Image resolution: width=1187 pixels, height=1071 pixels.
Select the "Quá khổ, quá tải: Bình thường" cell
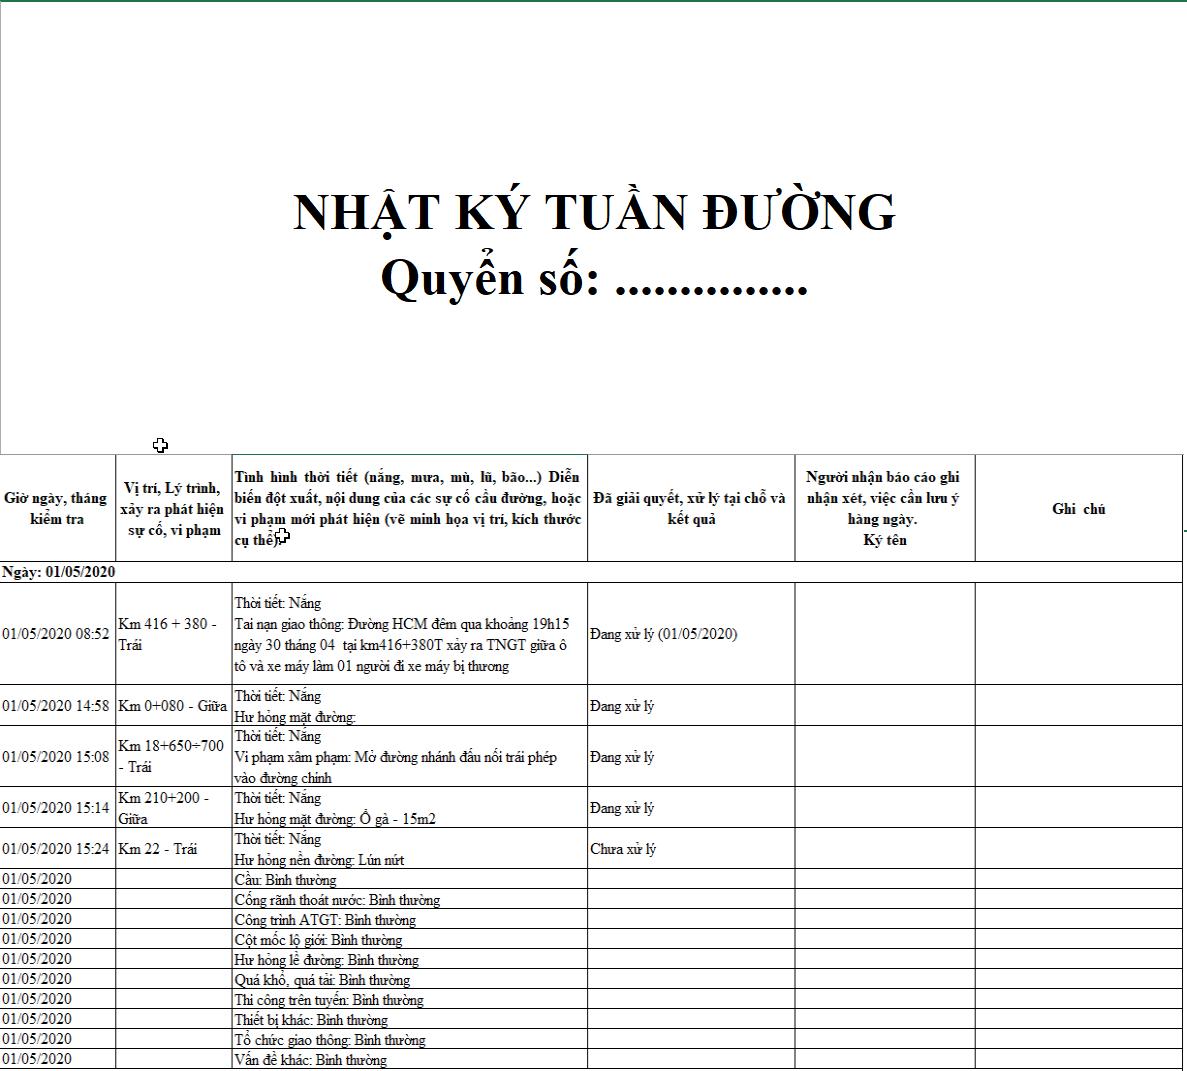pyautogui.click(x=322, y=980)
